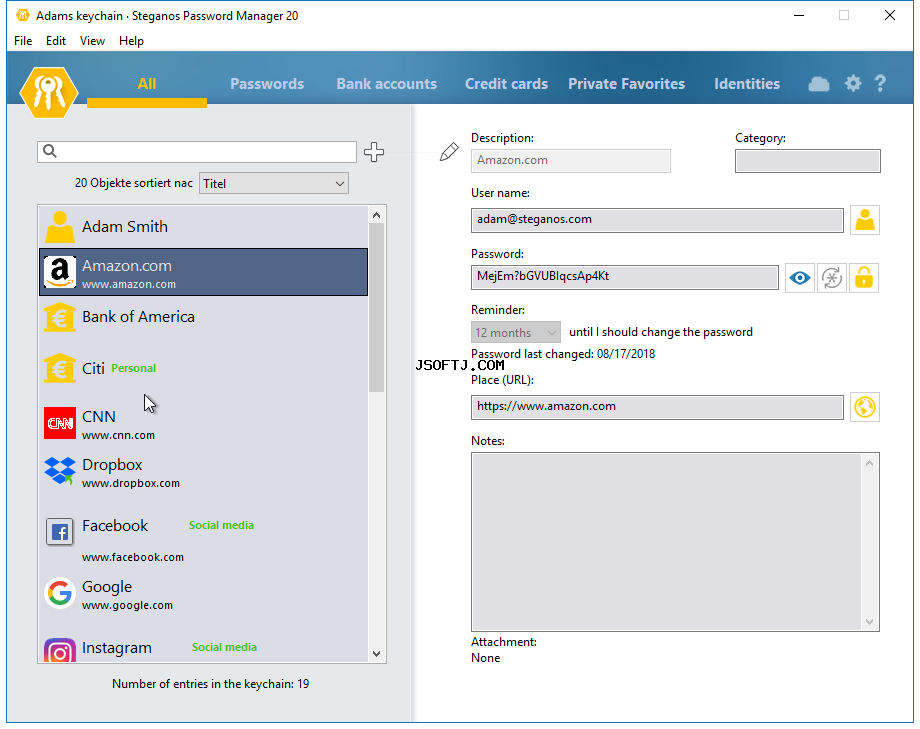The width and height of the screenshot is (920, 729).
Task: Select the Citi entry name
Action: point(93,369)
